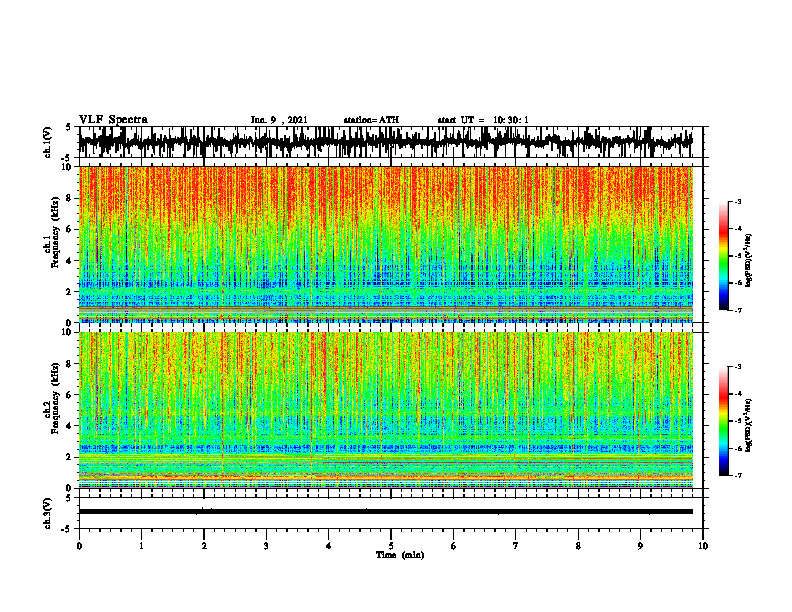Viewport: 792px width, 612px height.
Task: Click the "4" kHz tick of ch.2 frequency axis
Action: [x=70, y=426]
